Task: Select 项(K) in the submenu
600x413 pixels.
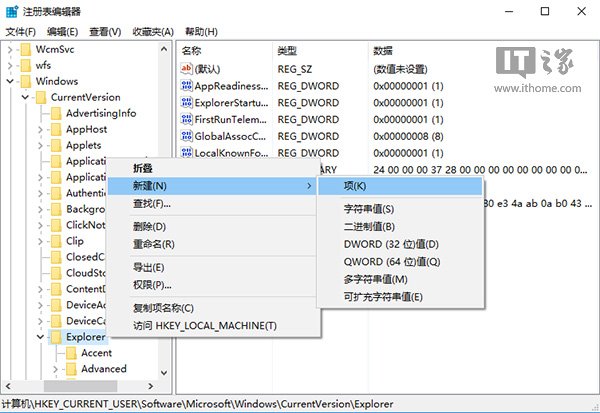Action: click(400, 186)
